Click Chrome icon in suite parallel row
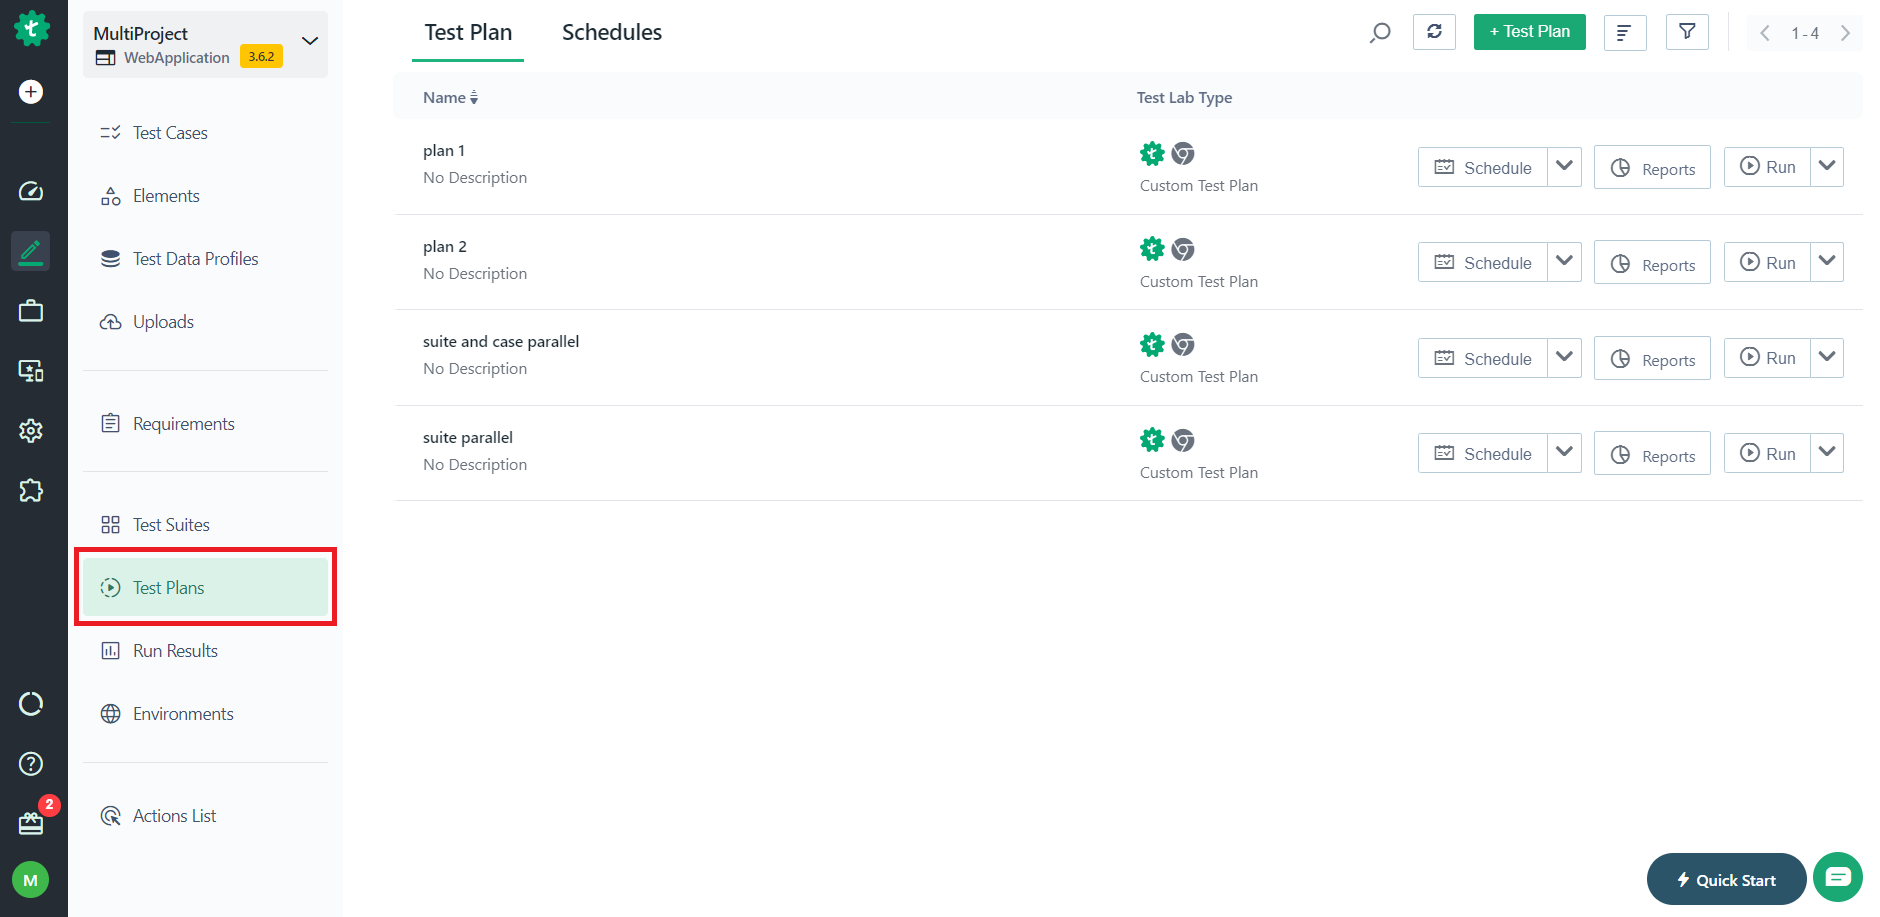Viewport: 1880px width, 917px height. 1183,440
